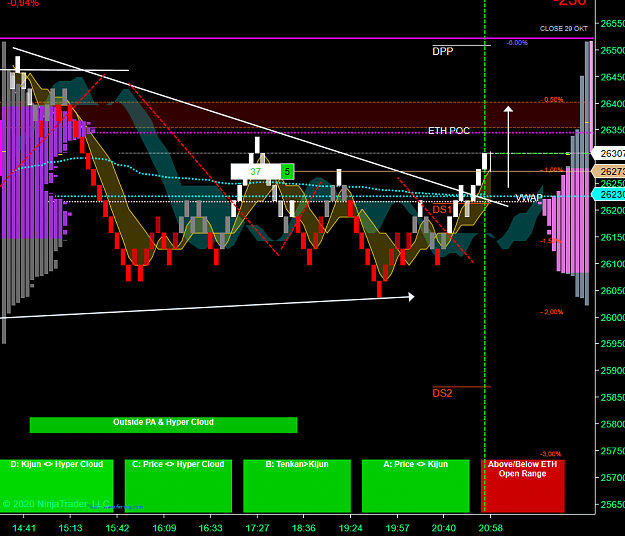Select the ETH POC label

[449, 131]
